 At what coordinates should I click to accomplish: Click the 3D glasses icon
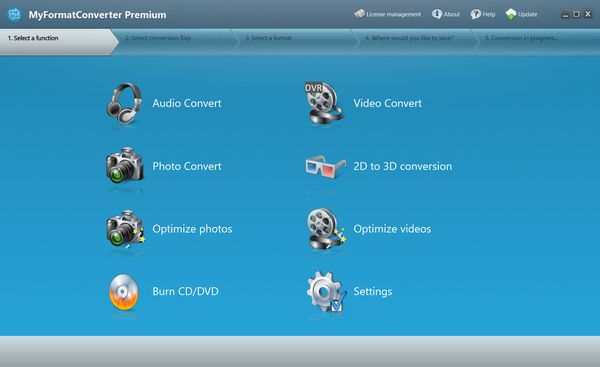pos(326,166)
